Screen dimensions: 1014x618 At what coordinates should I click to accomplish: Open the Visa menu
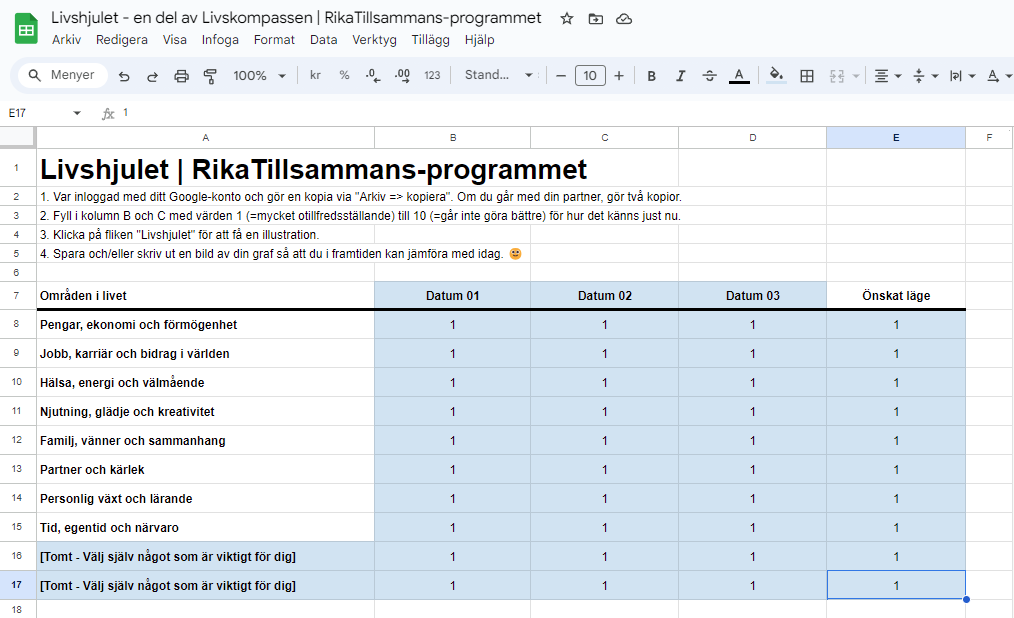175,39
